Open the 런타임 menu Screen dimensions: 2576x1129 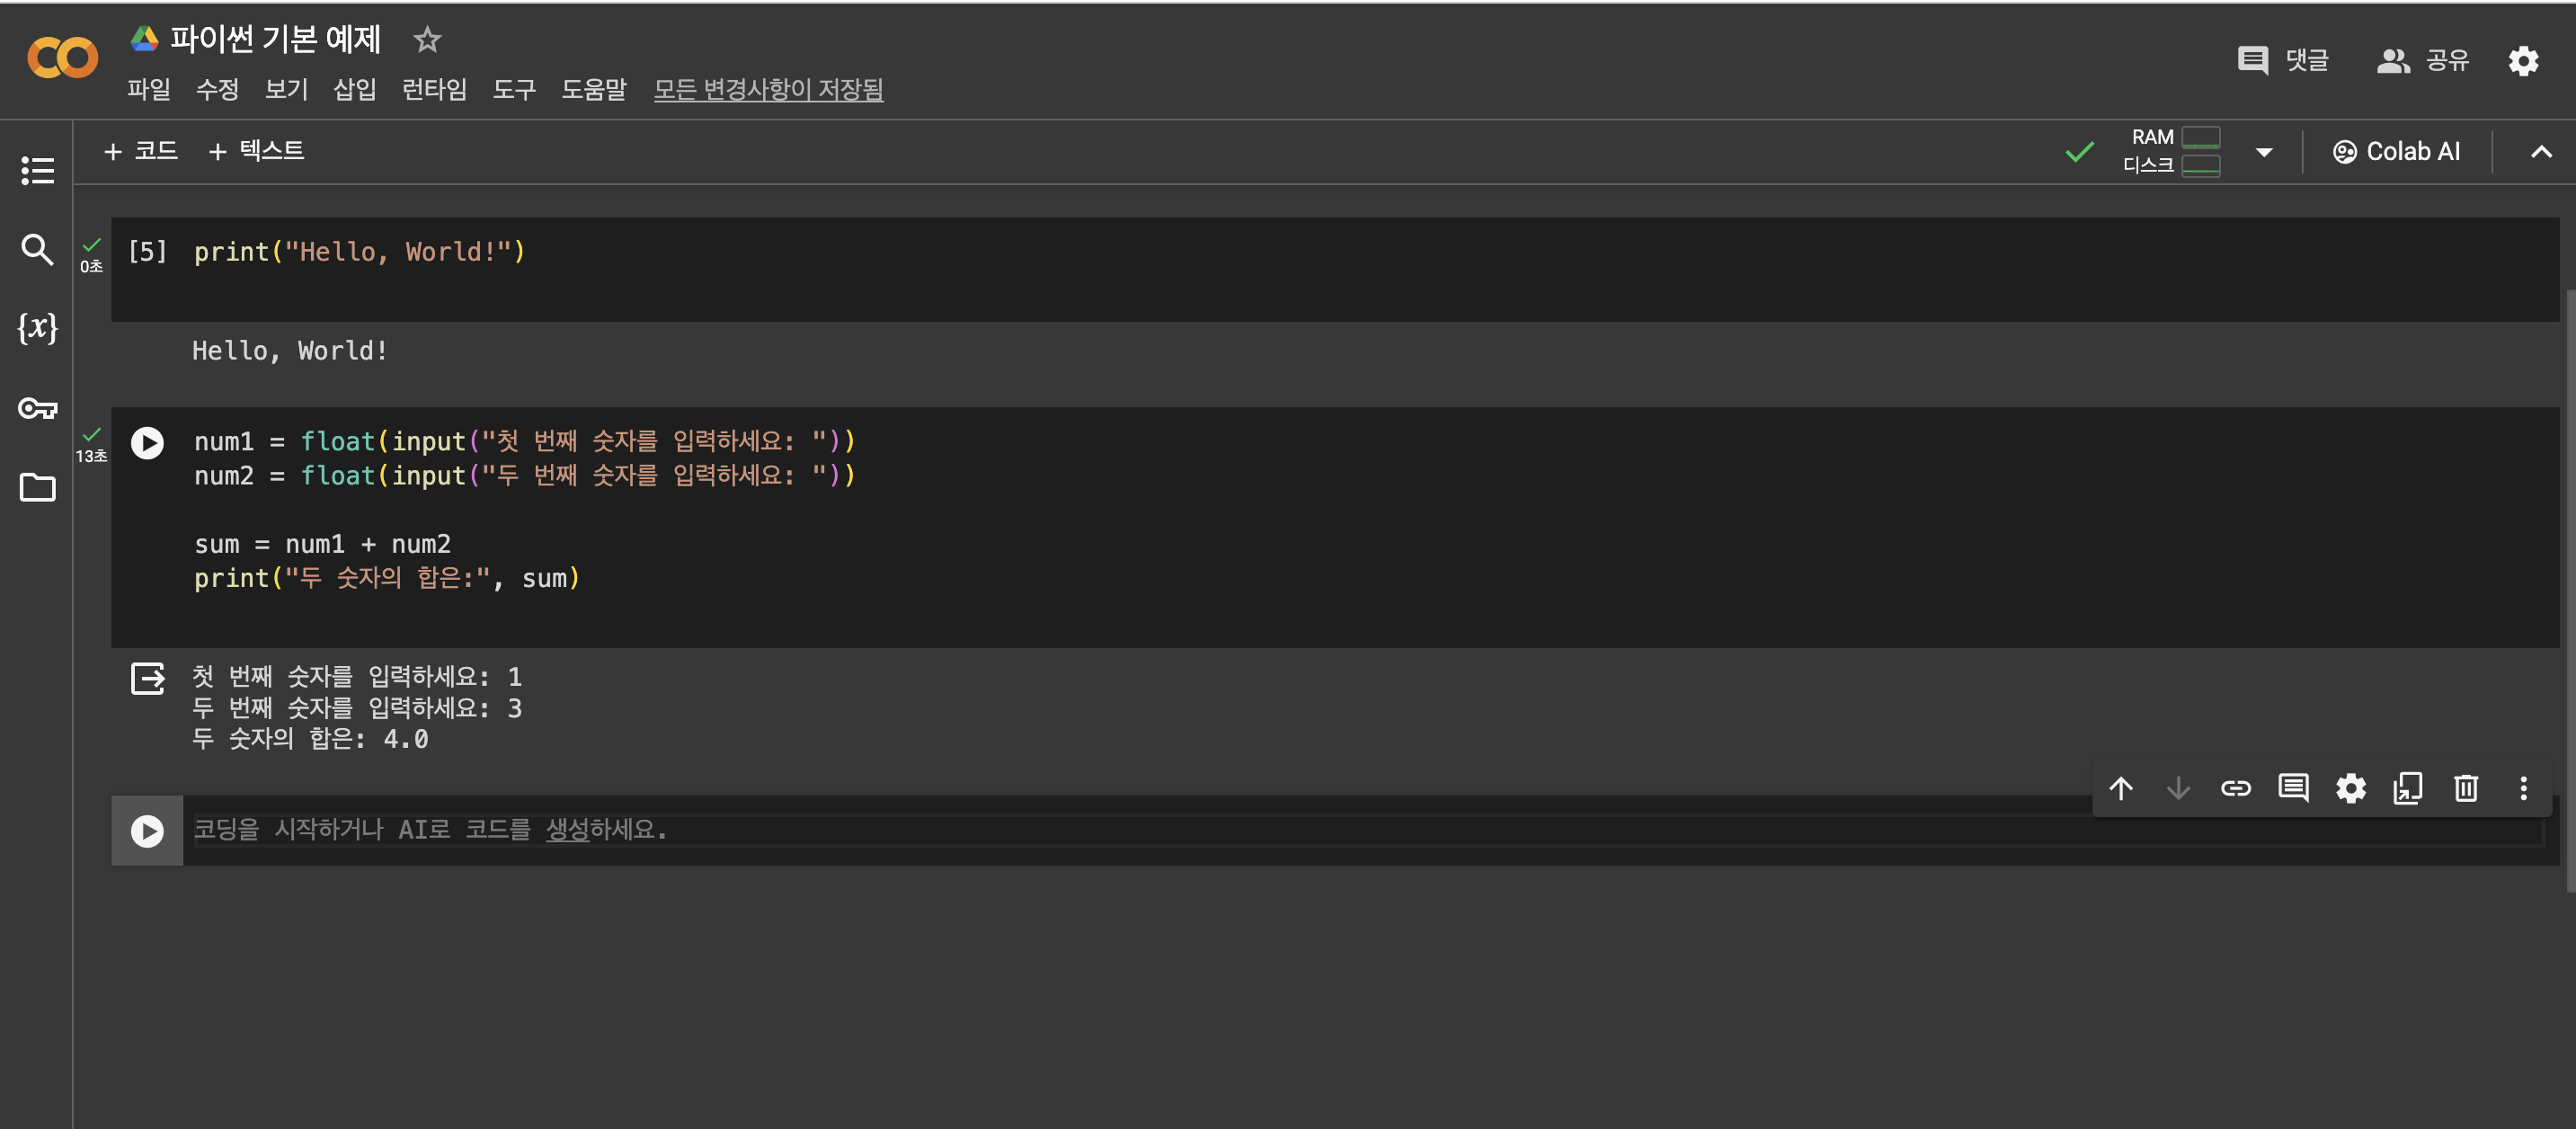pos(434,89)
